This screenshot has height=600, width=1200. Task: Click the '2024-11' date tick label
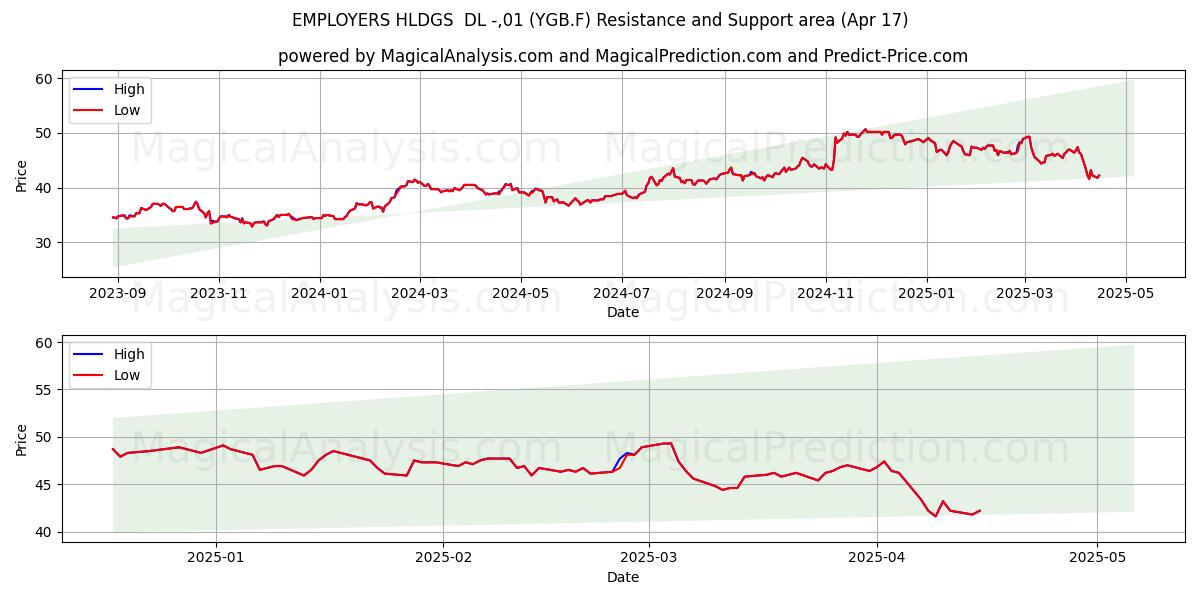tap(825, 294)
